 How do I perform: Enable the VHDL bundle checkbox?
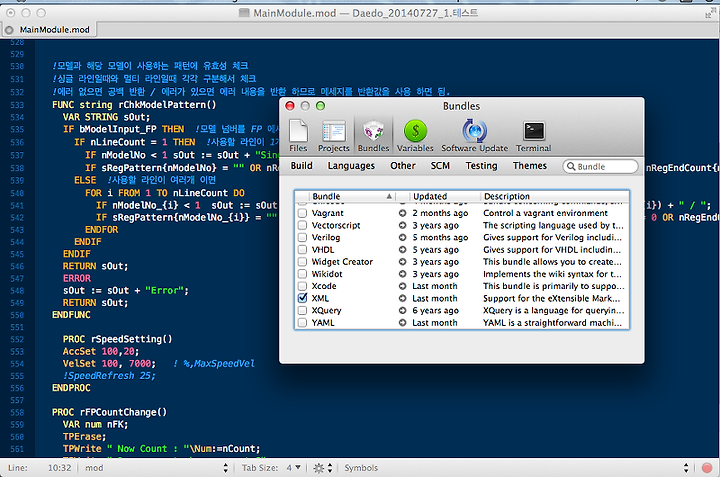pos(302,250)
